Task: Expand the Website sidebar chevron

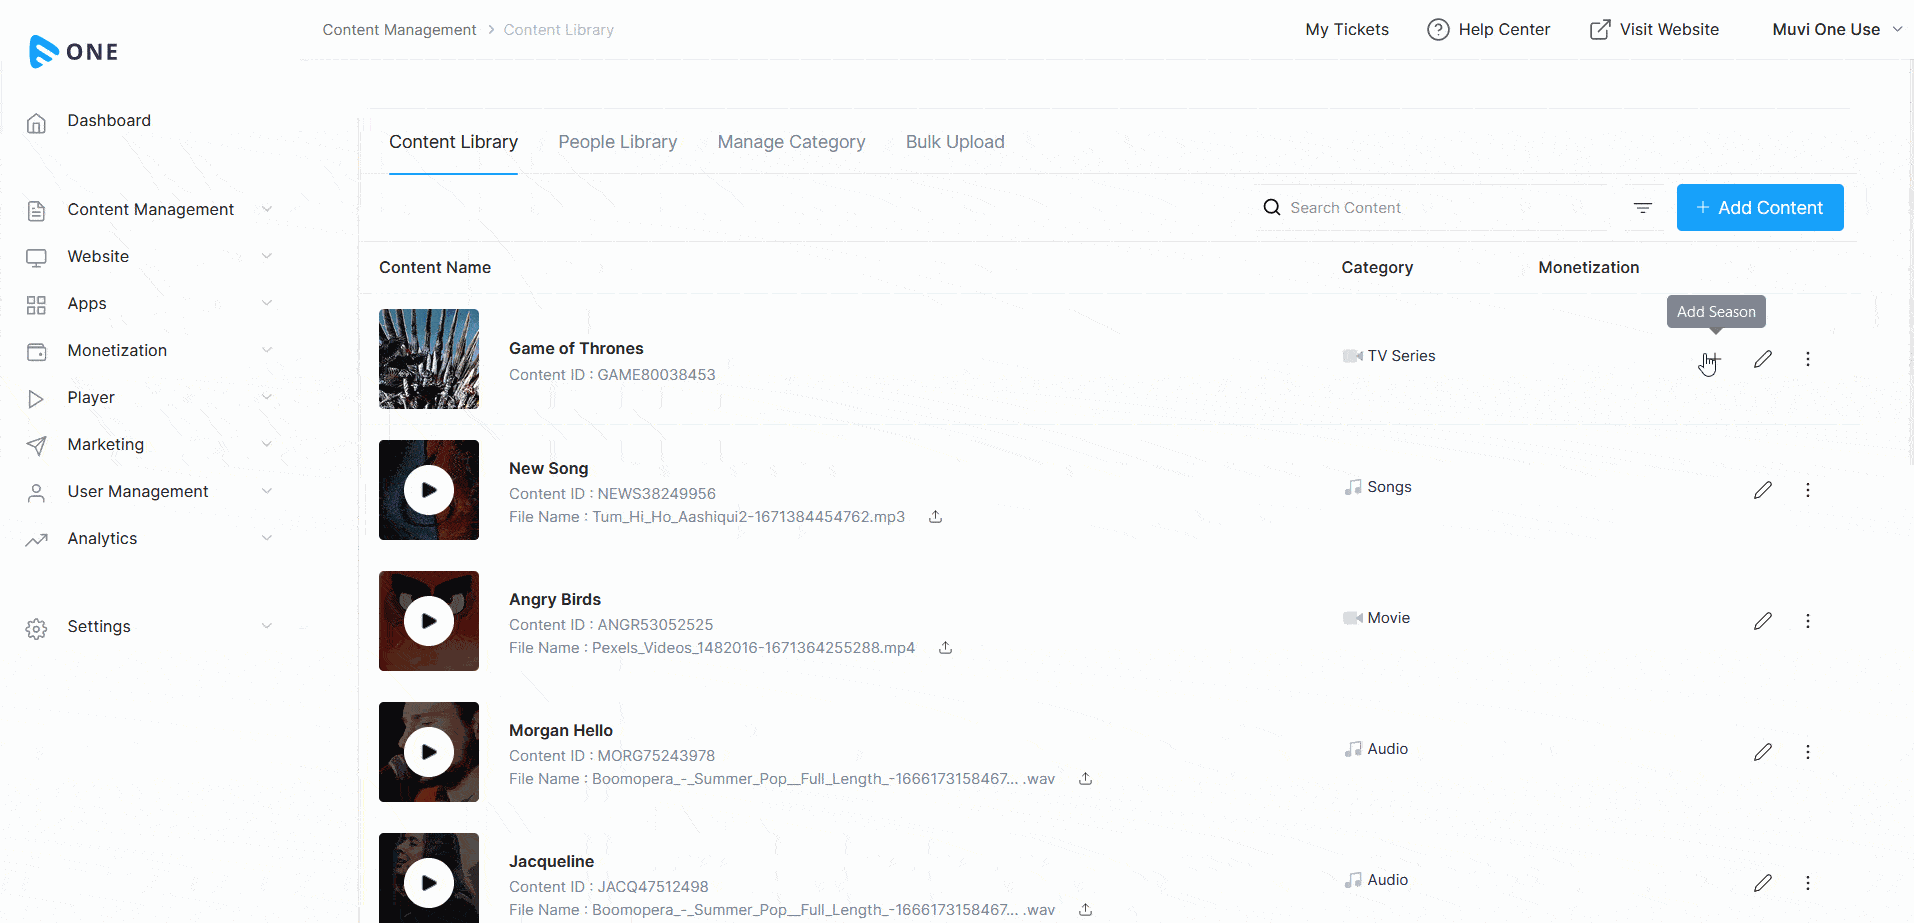Action: click(267, 256)
